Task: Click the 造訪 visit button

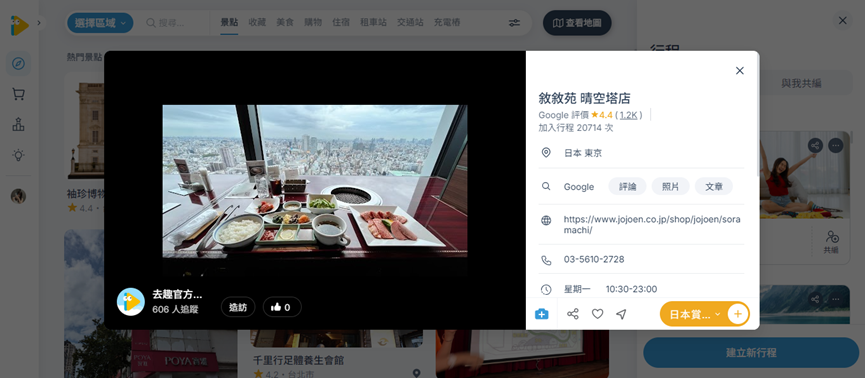Action: point(238,307)
